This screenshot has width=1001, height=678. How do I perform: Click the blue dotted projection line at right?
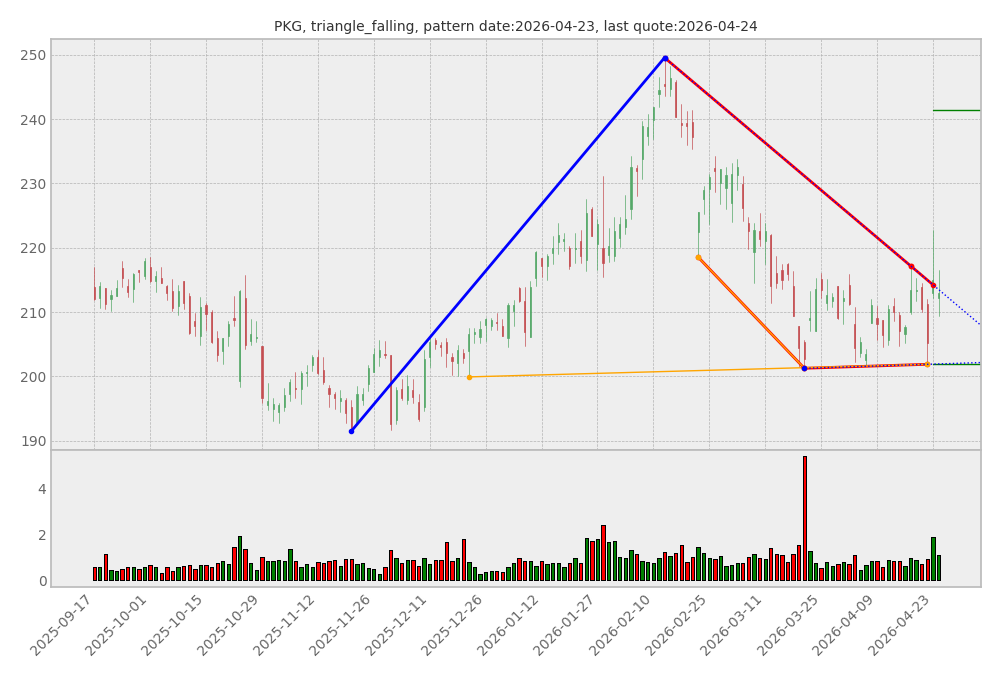(x=960, y=308)
